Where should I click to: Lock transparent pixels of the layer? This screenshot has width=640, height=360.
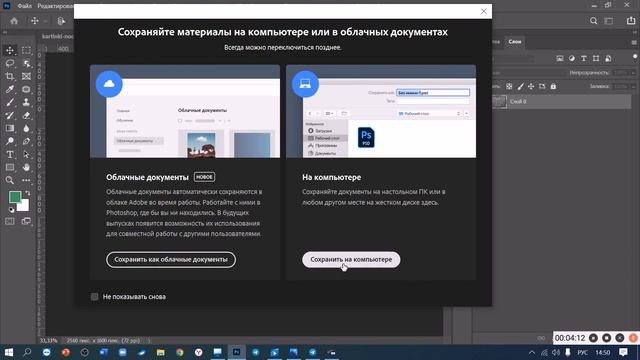tap(509, 87)
